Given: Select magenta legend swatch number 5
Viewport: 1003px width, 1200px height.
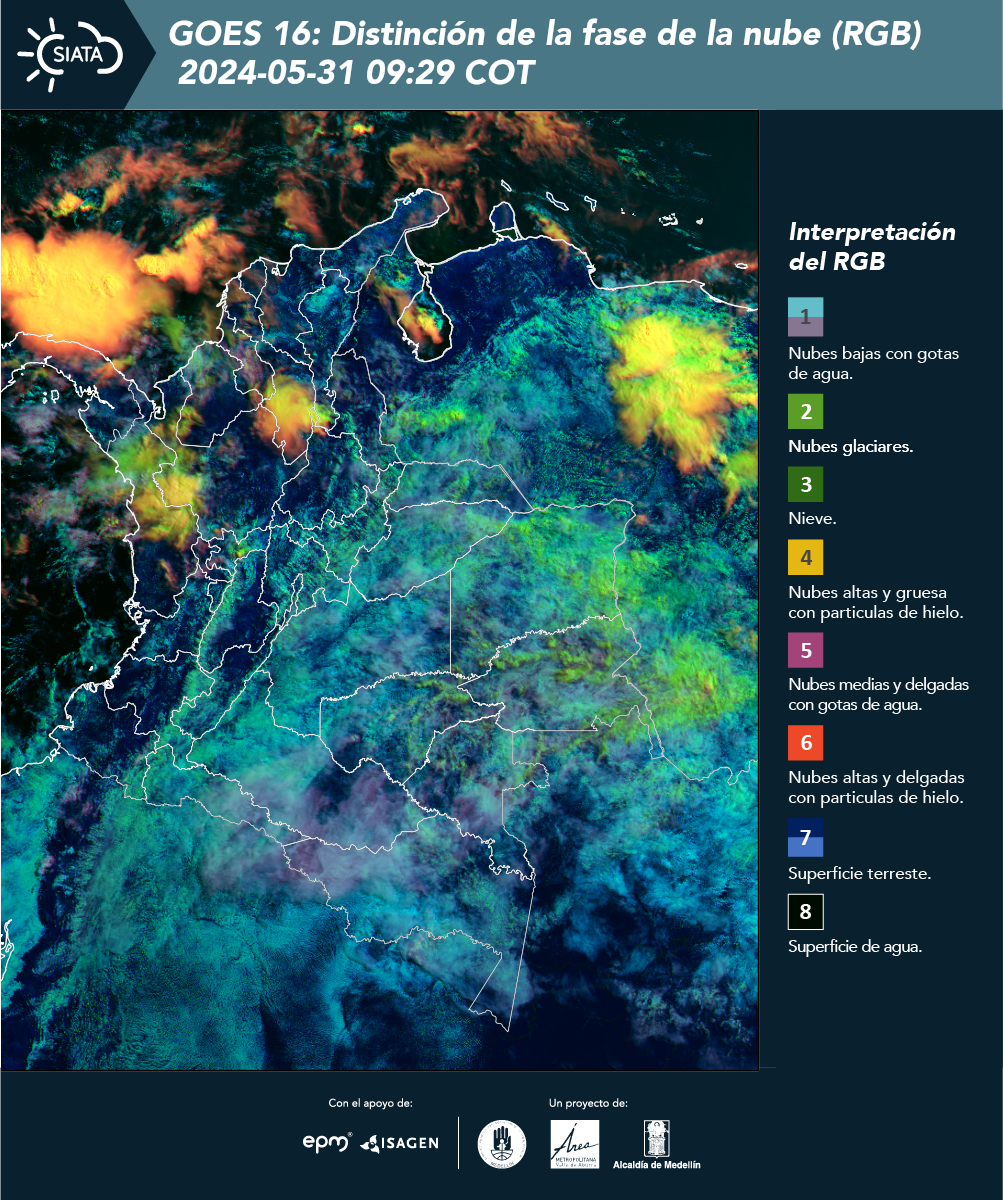Looking at the screenshot, I should coord(805,650).
